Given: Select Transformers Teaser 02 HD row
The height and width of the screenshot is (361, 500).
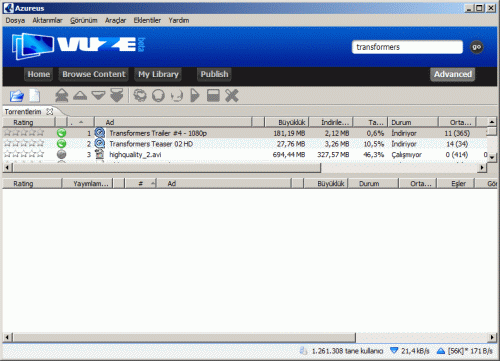Looking at the screenshot, I should (245, 144).
